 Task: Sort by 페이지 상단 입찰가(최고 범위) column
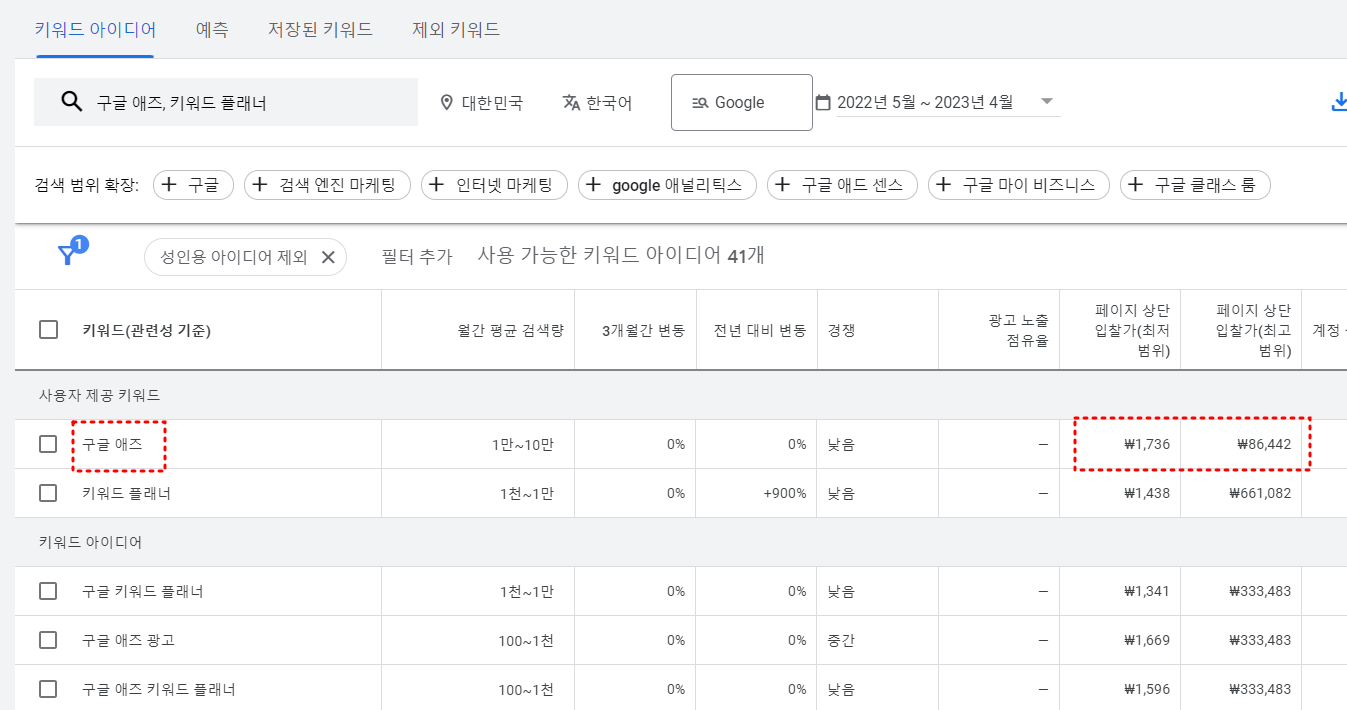tap(1254, 330)
